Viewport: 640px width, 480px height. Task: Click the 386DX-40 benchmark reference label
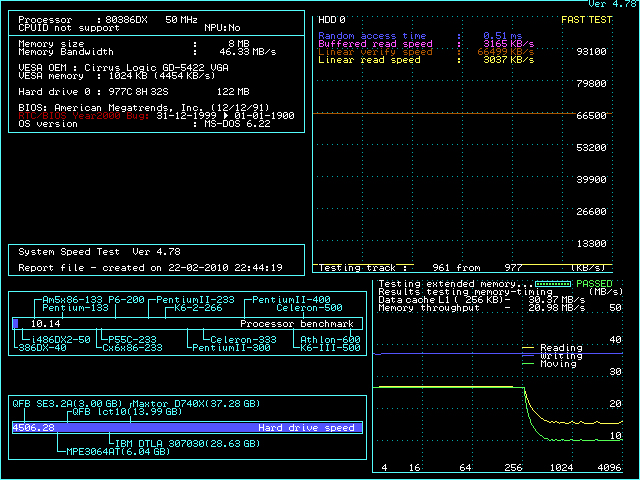coord(43,347)
